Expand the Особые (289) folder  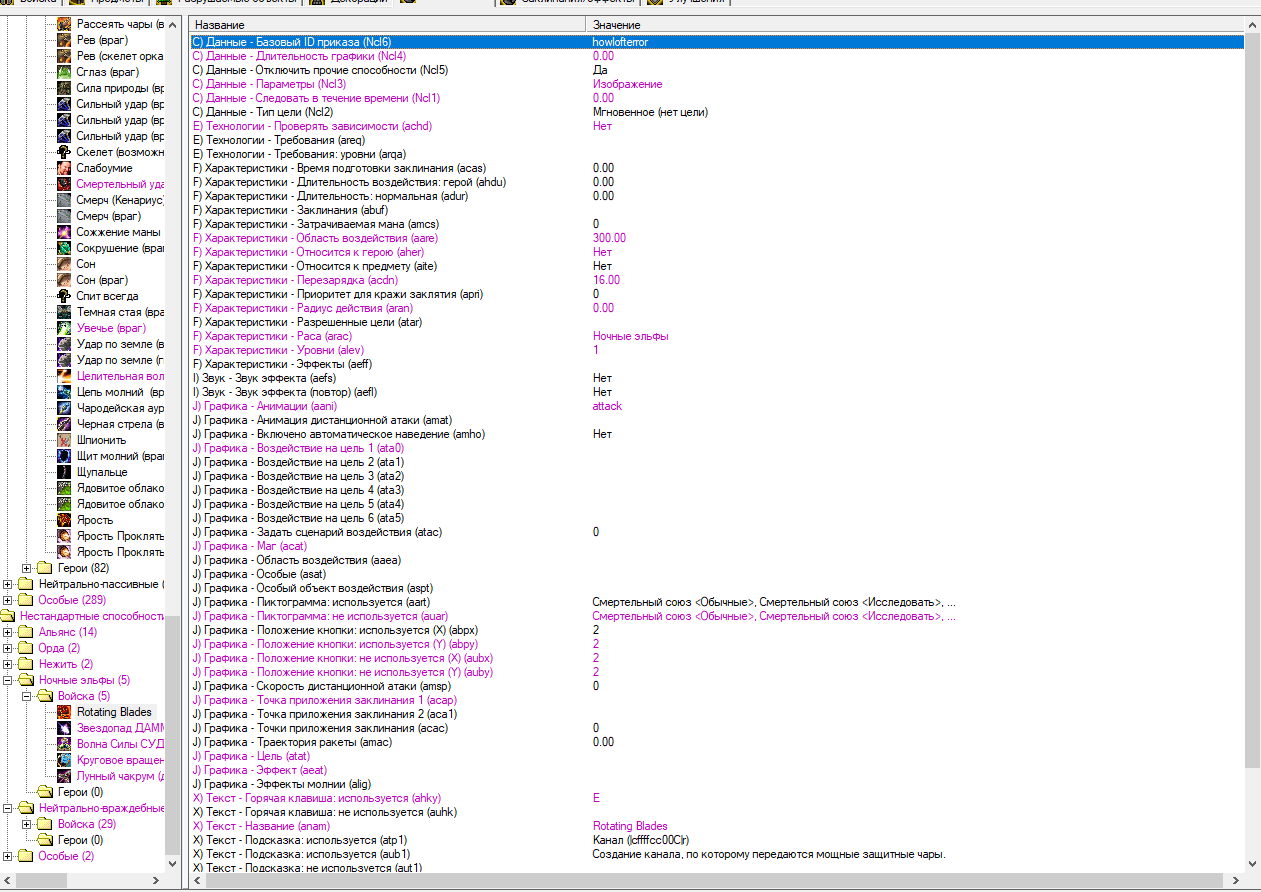[8, 600]
